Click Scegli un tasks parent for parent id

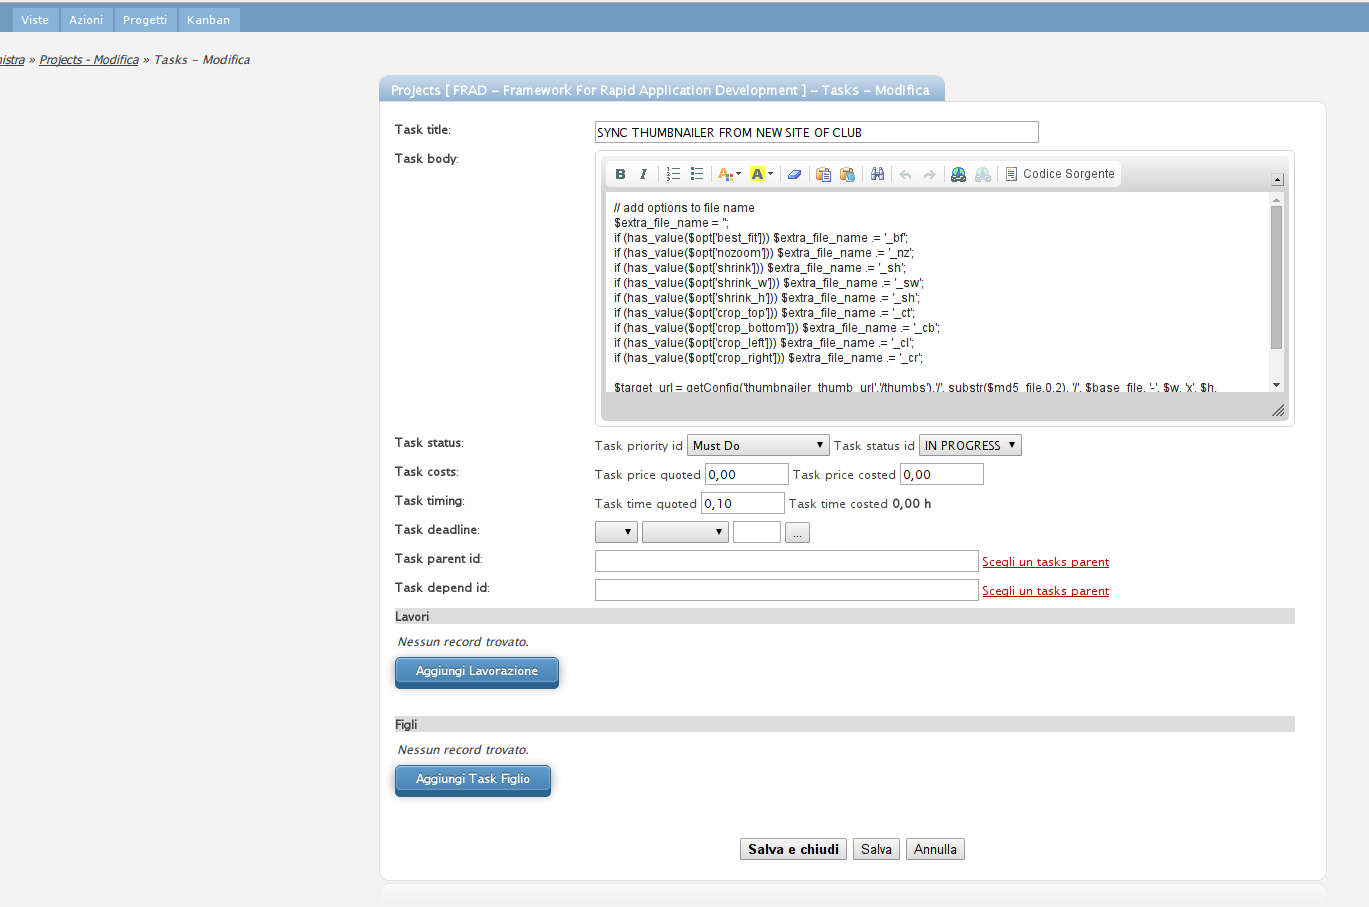(x=1045, y=562)
